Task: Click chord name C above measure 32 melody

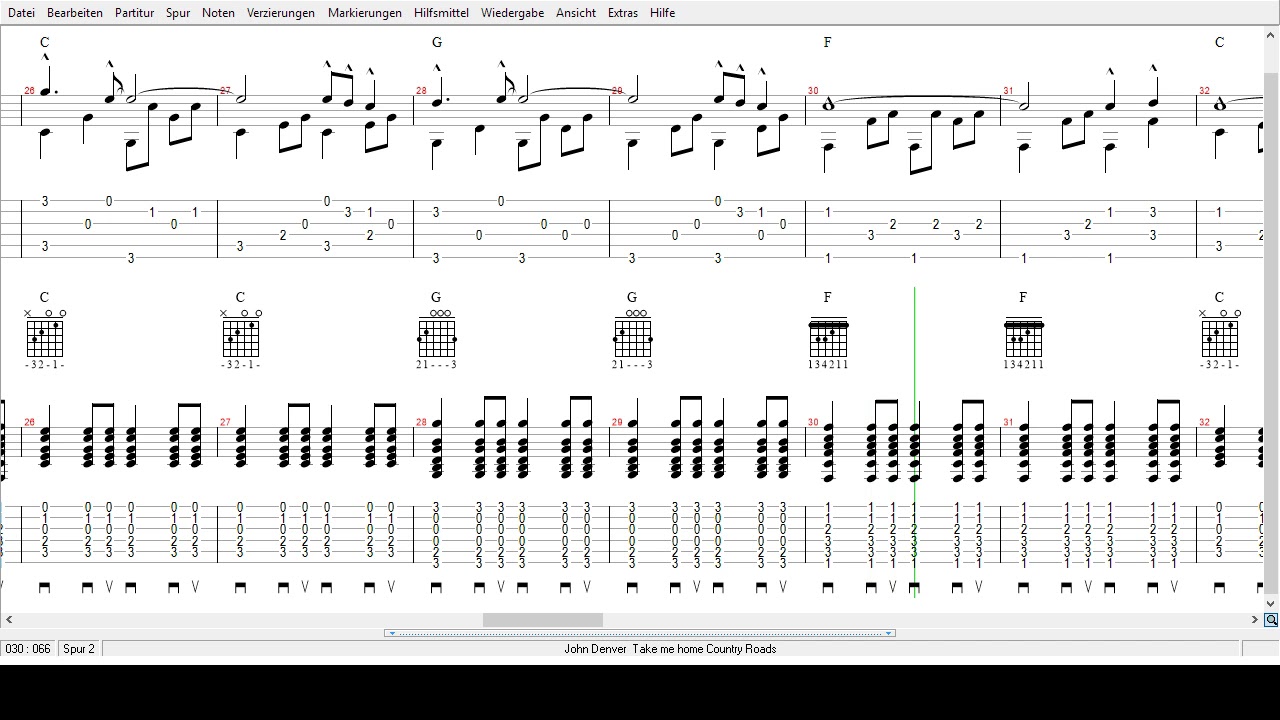Action: click(1220, 42)
